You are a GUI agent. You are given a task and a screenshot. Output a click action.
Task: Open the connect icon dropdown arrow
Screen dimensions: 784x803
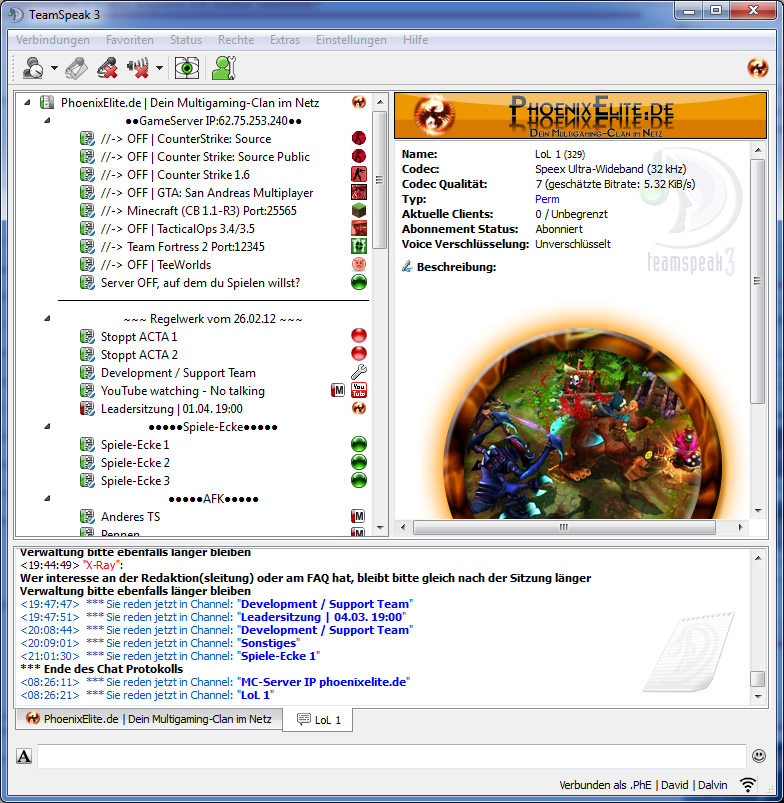pyautogui.click(x=54, y=68)
